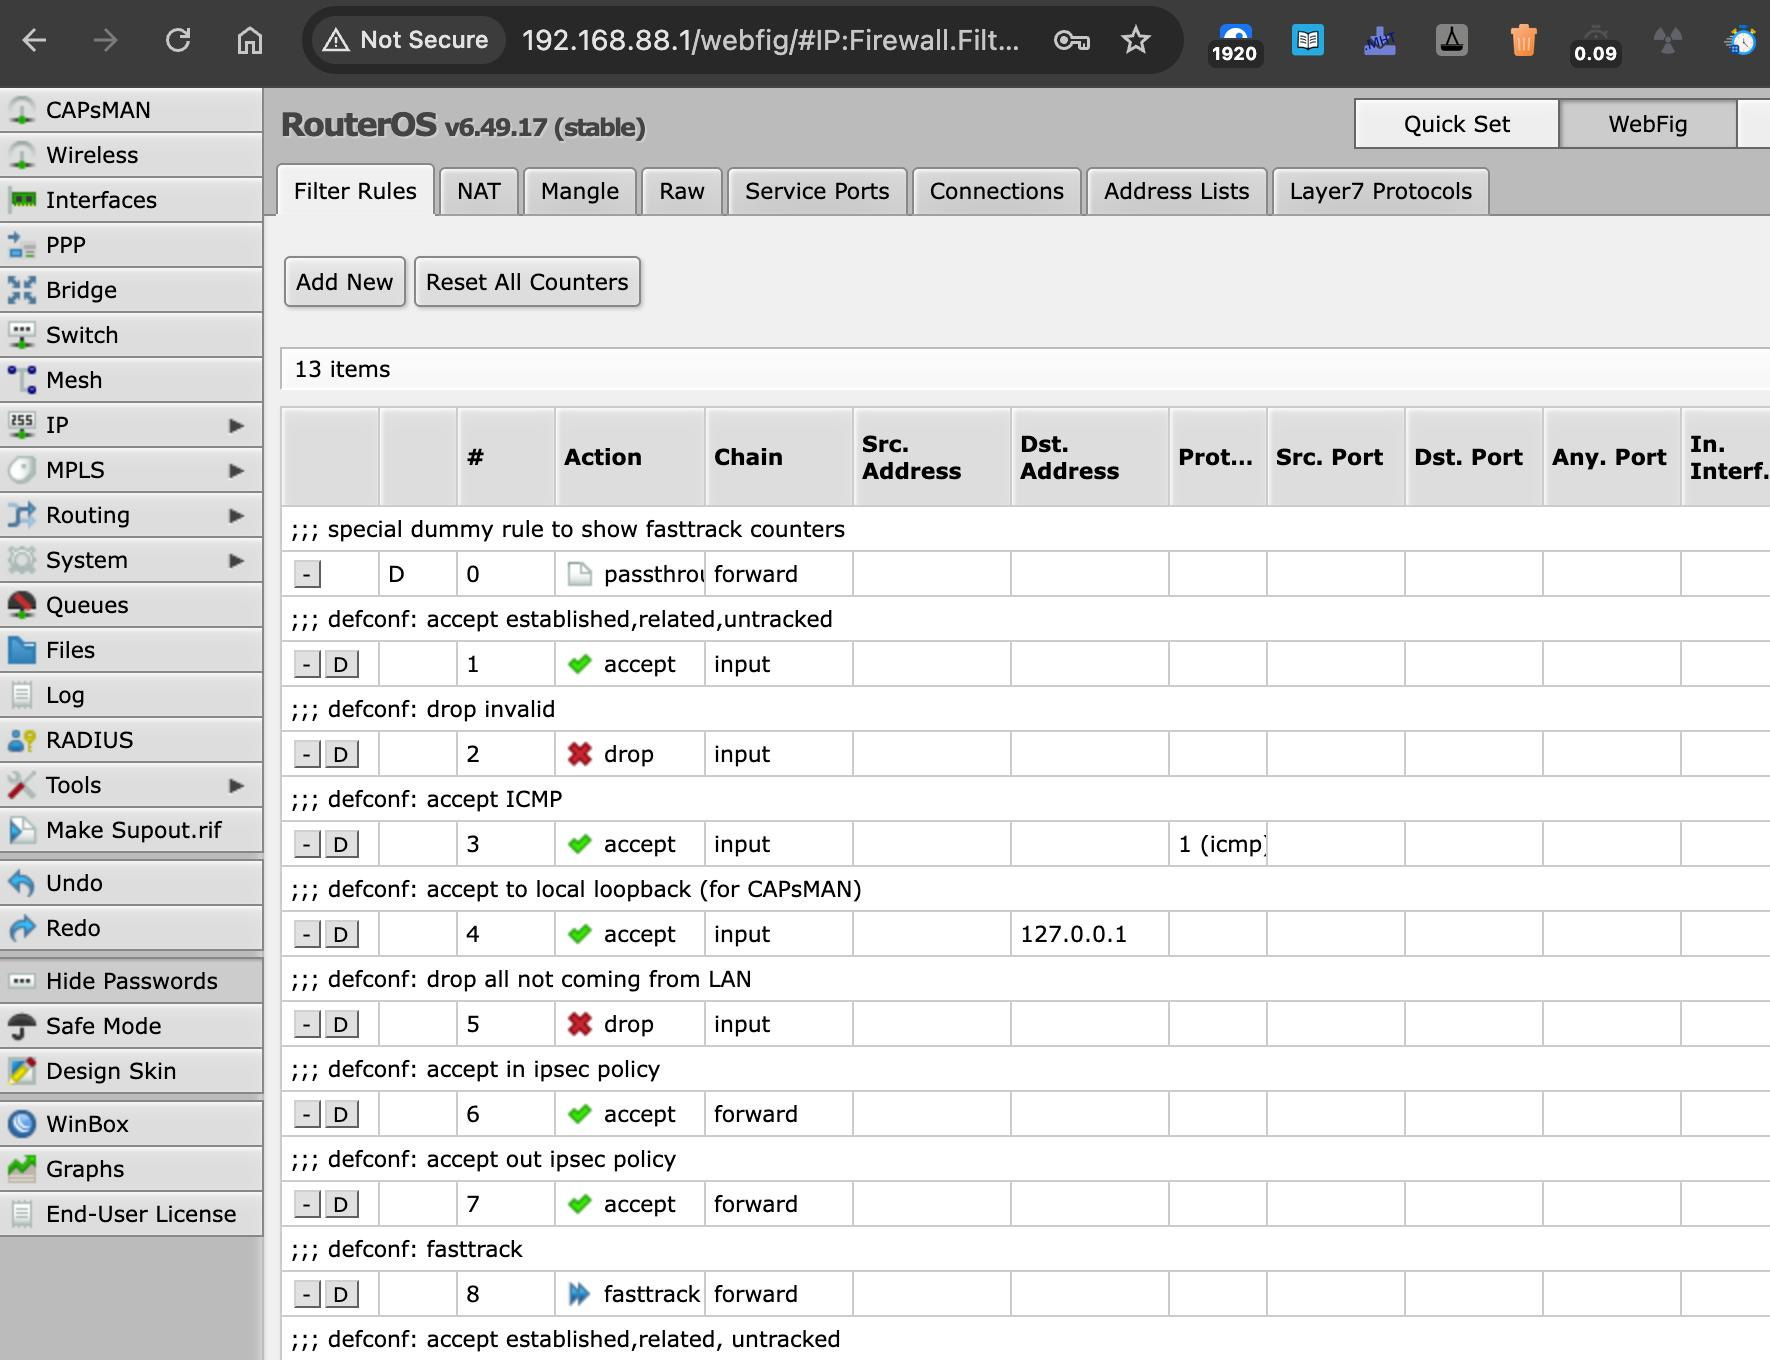The image size is (1770, 1360).
Task: Click the Not Secure site warning
Action: pos(407,40)
